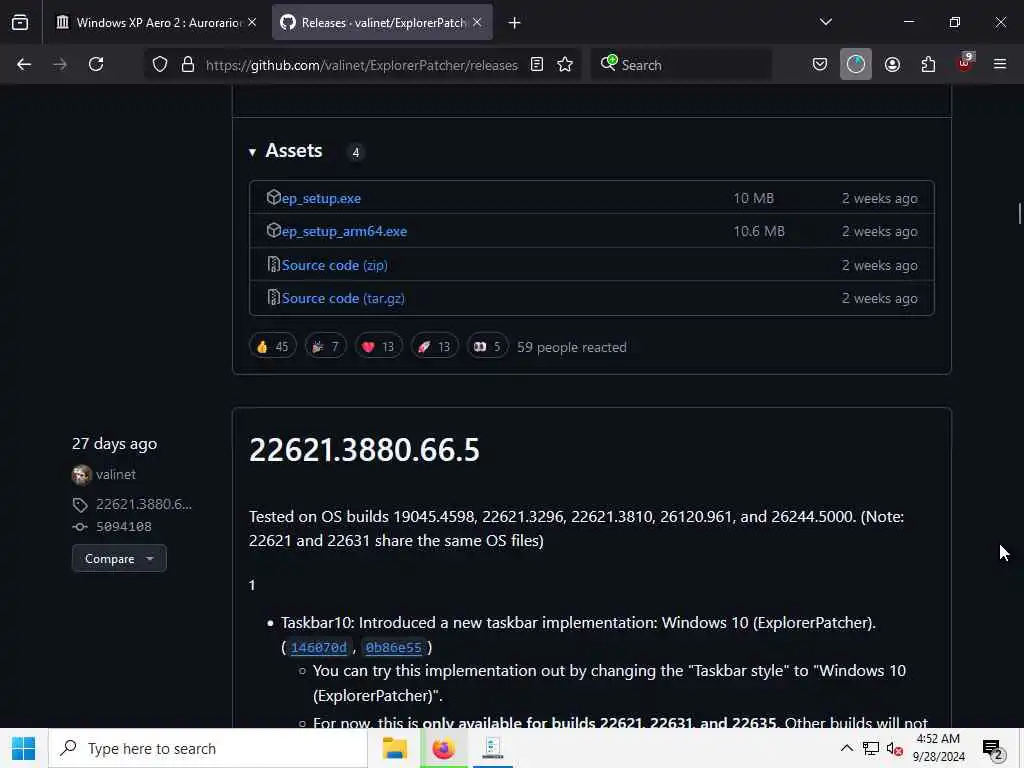Toggle reader view icon

537,65
